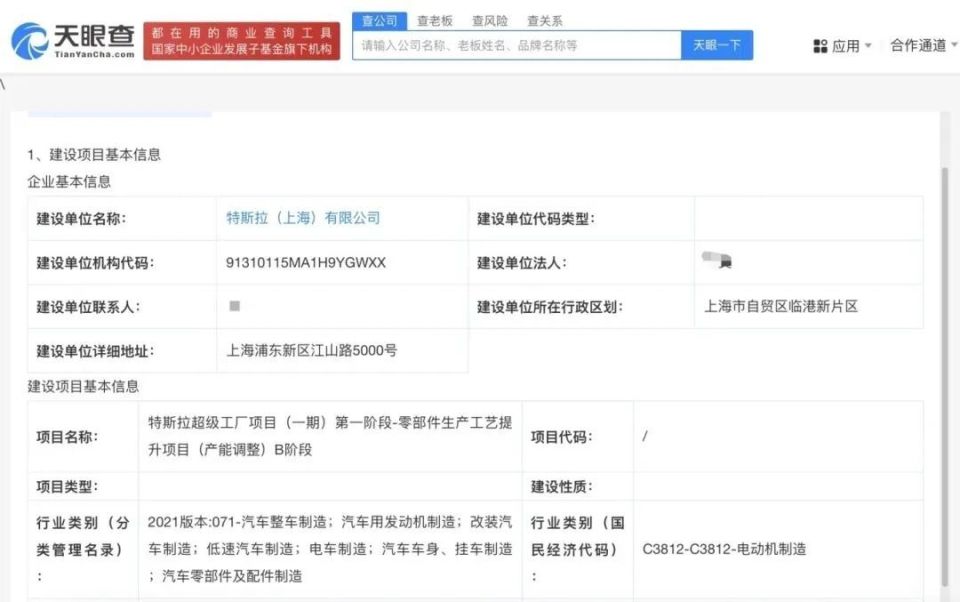Select organization code 91310115MA1H9YGWXX

pos(306,263)
